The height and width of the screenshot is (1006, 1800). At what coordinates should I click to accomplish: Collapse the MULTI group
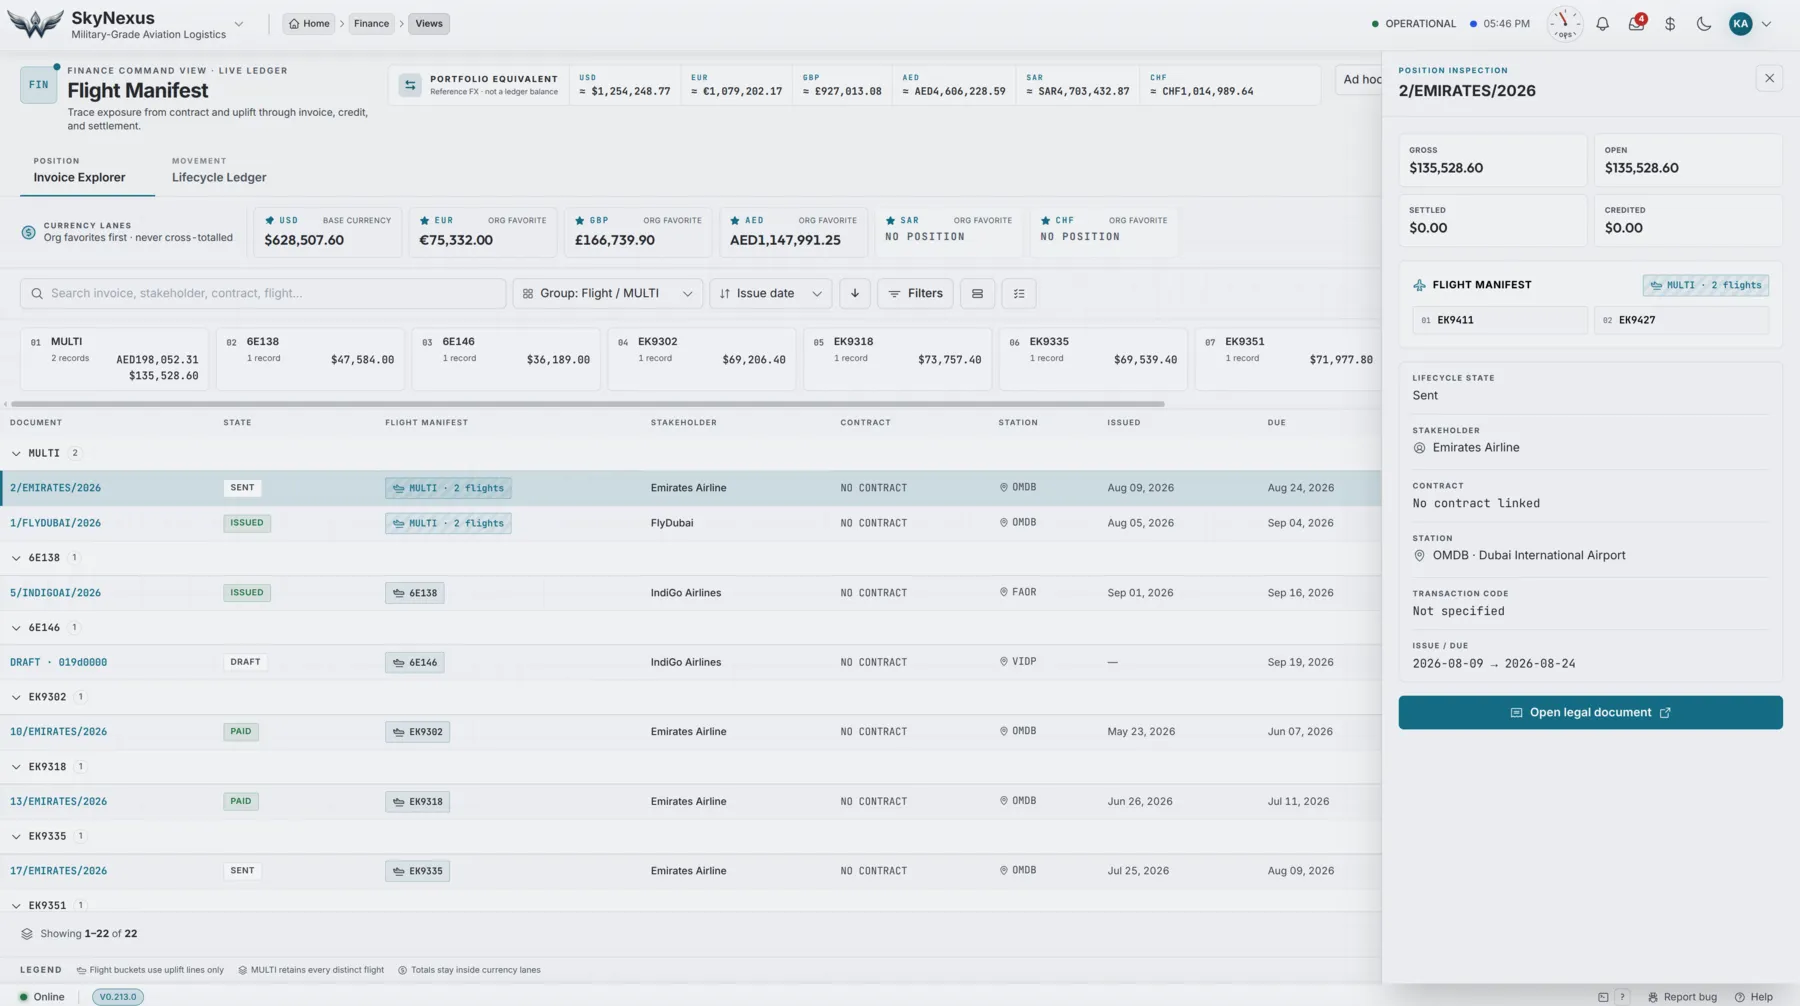16,454
